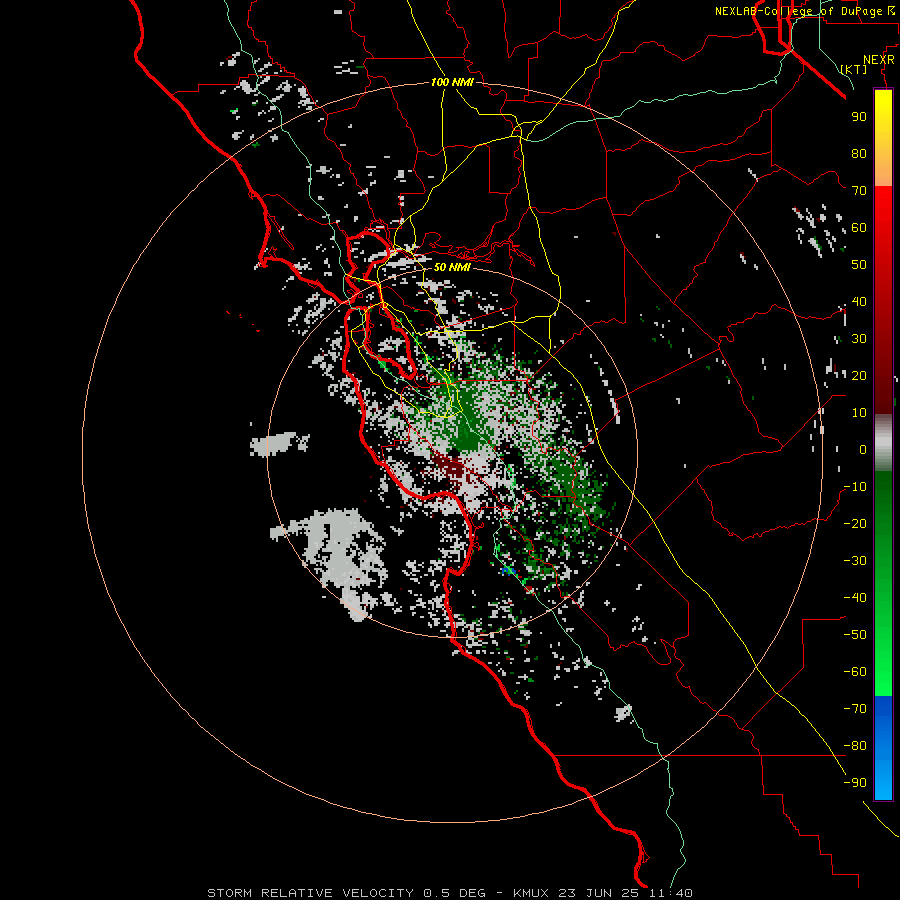Click the [KT] units label

coord(854,69)
